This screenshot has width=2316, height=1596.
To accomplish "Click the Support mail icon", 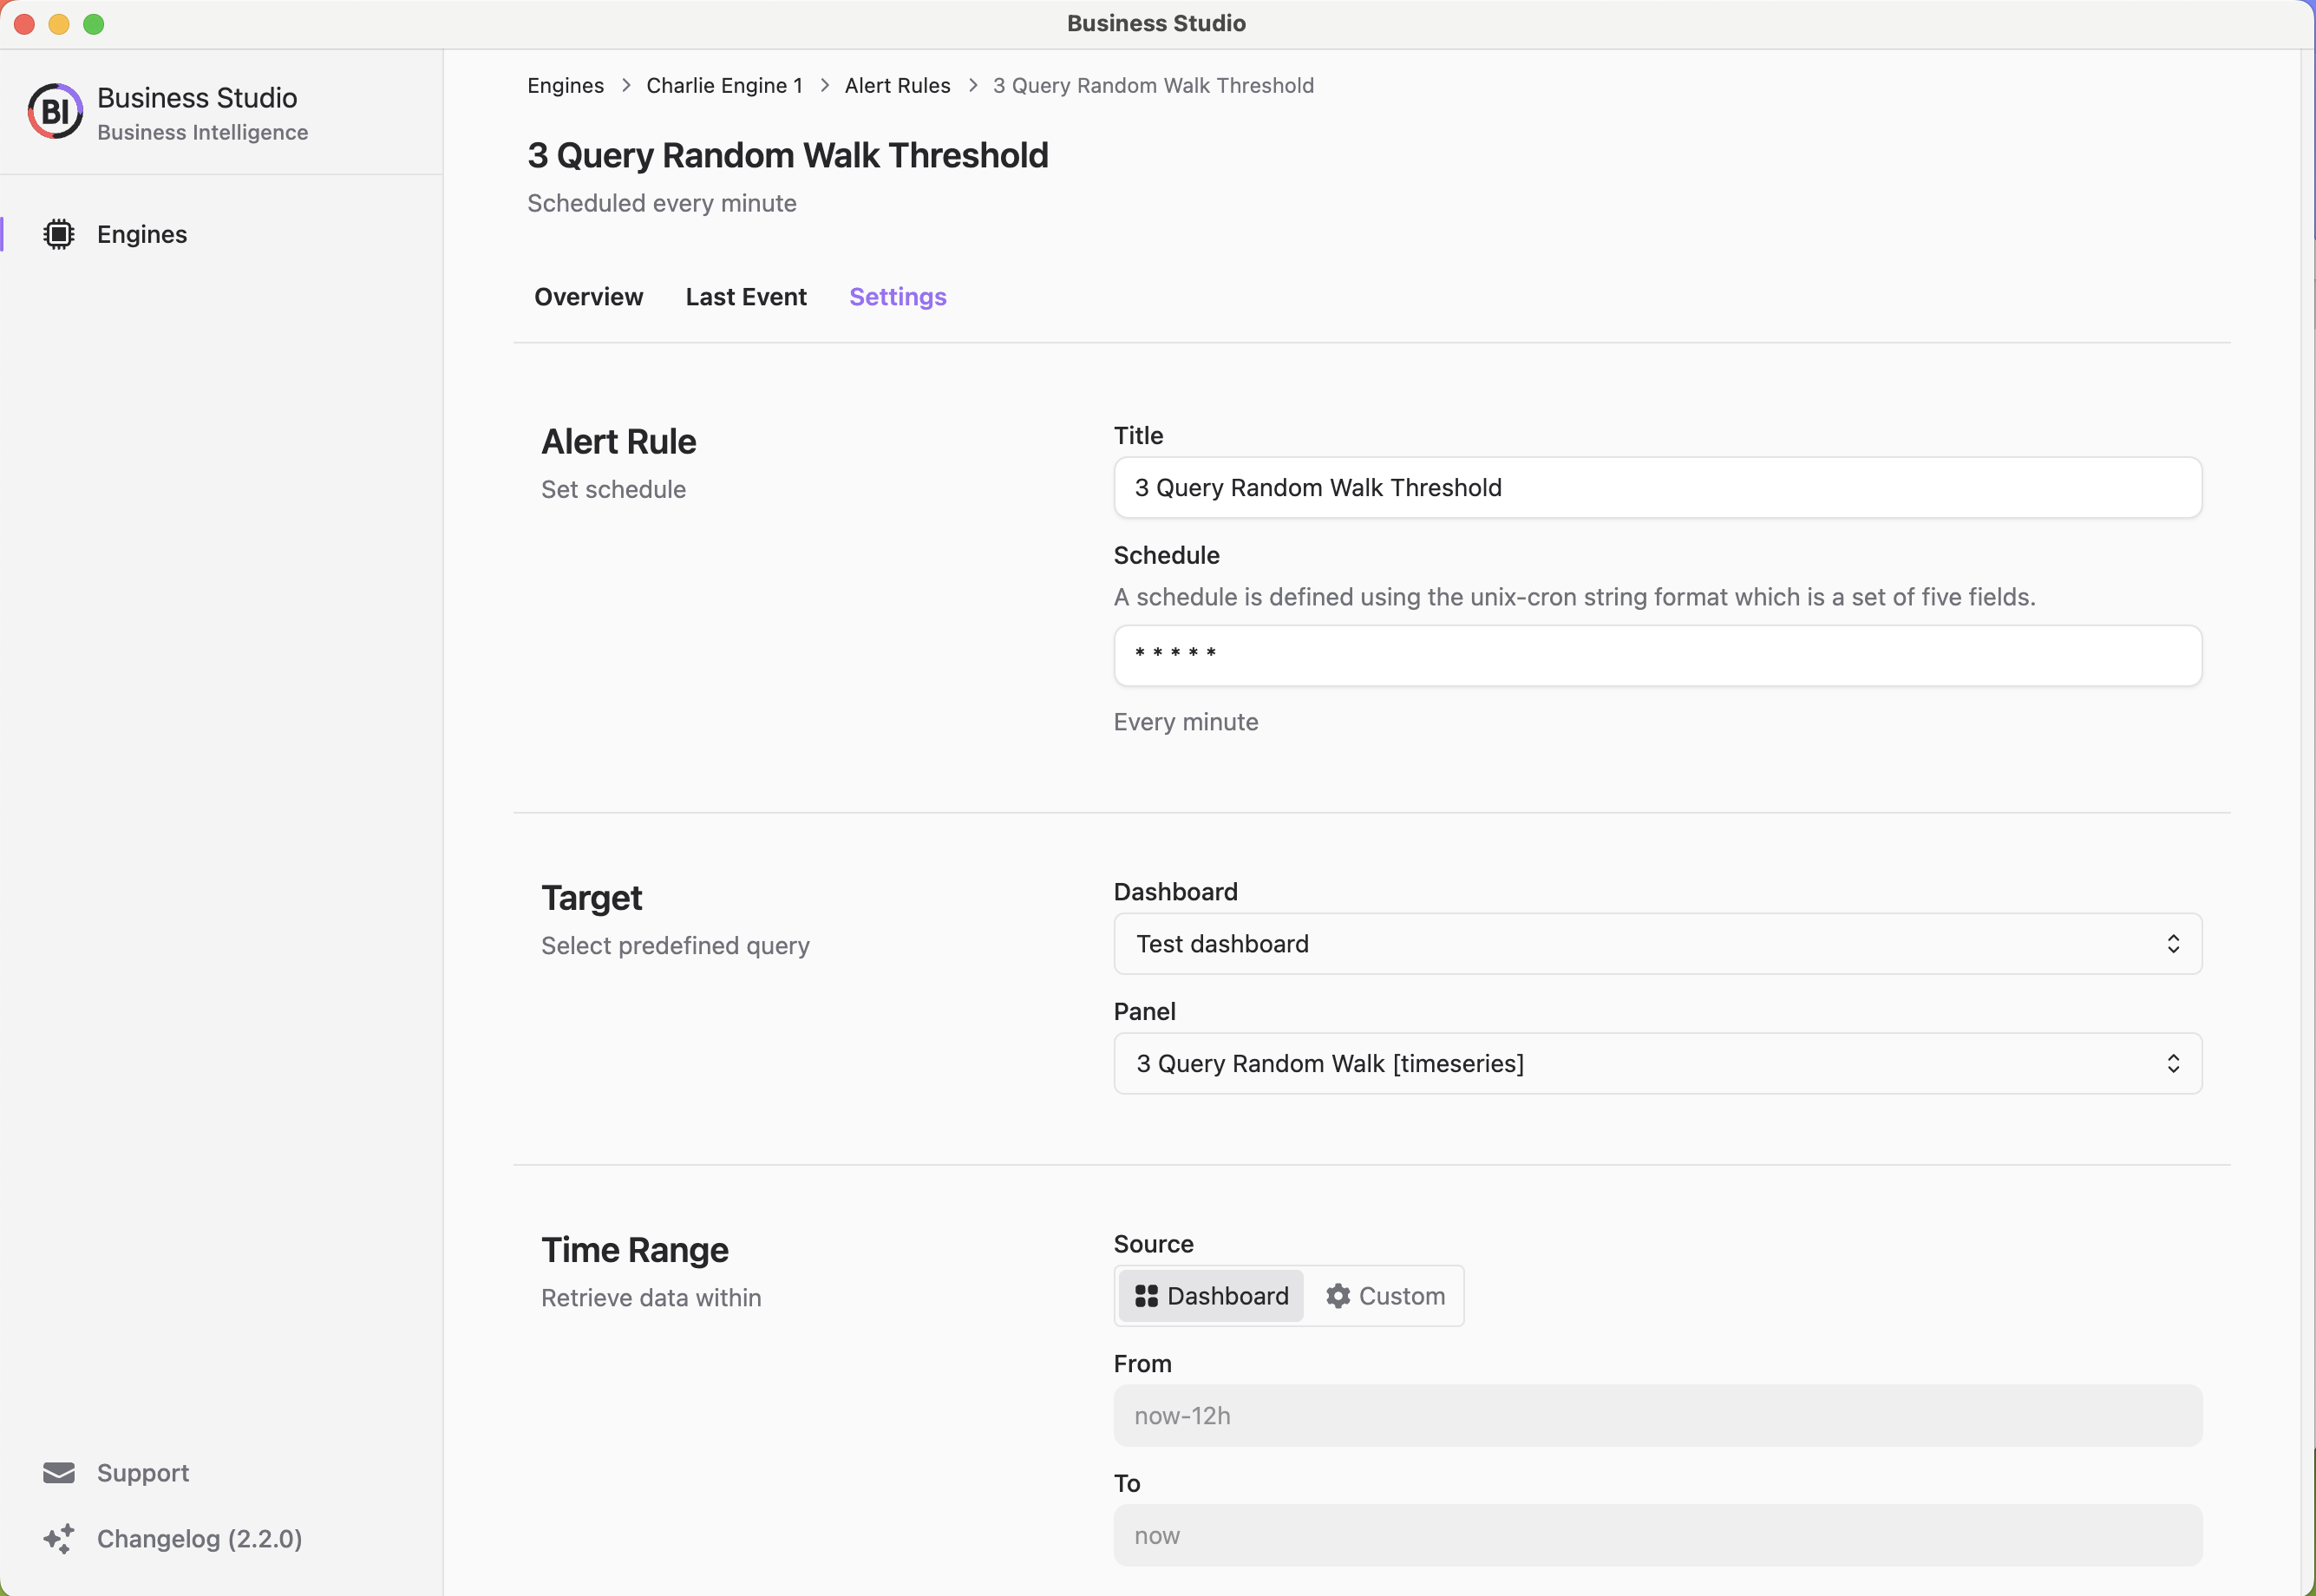I will [58, 1473].
